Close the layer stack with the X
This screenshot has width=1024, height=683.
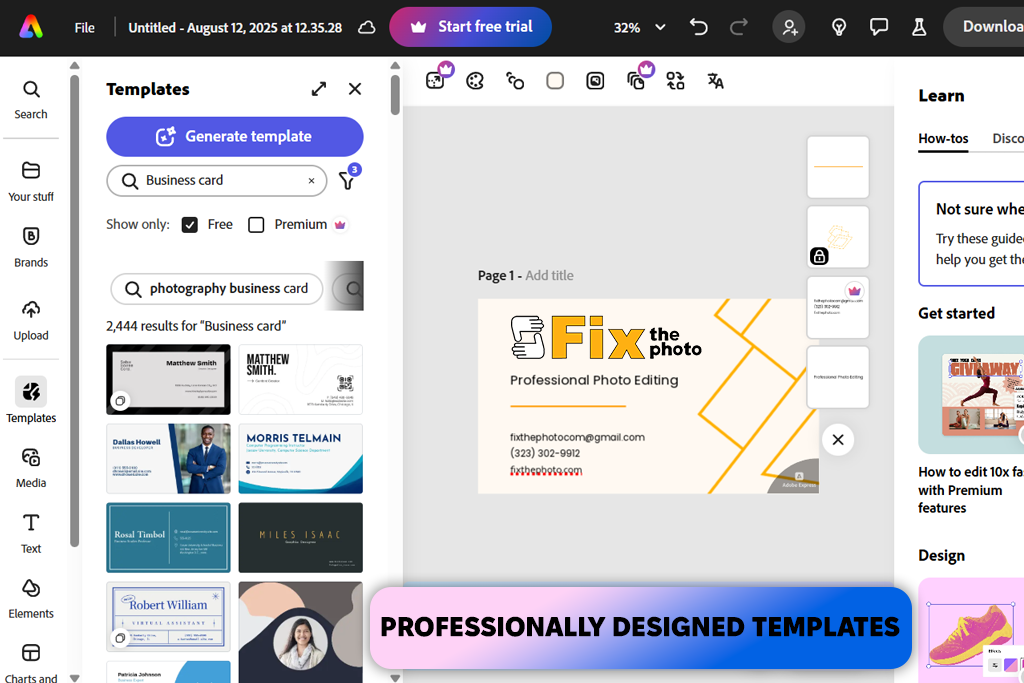coord(838,439)
